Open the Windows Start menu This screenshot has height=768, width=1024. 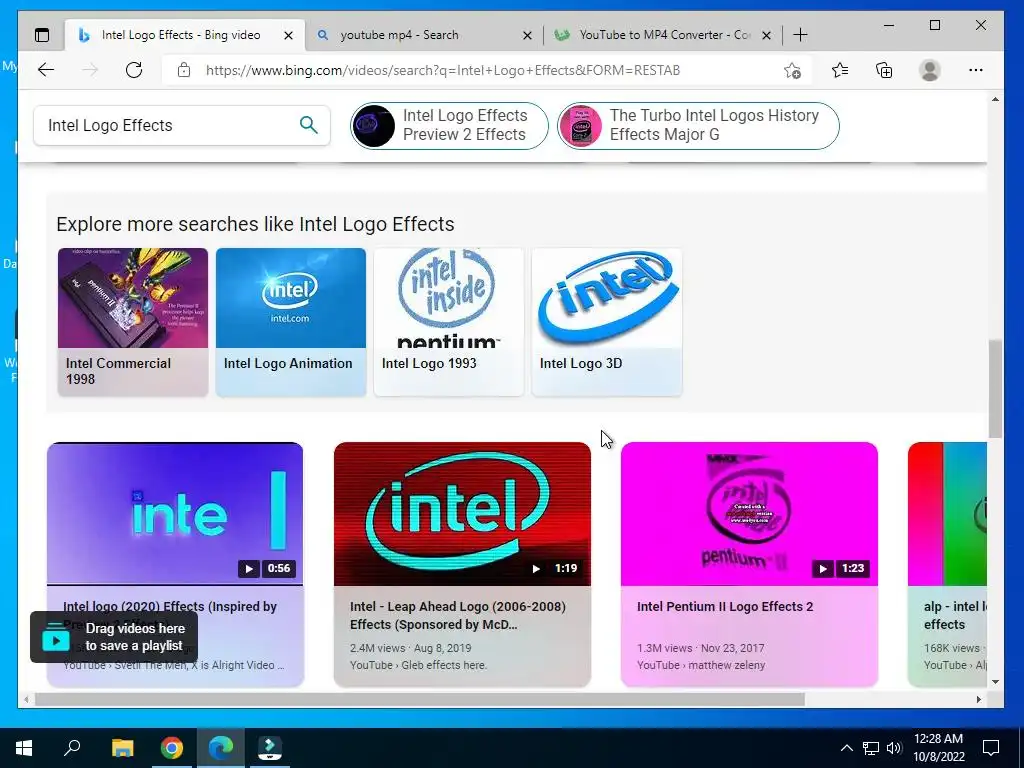[24, 748]
